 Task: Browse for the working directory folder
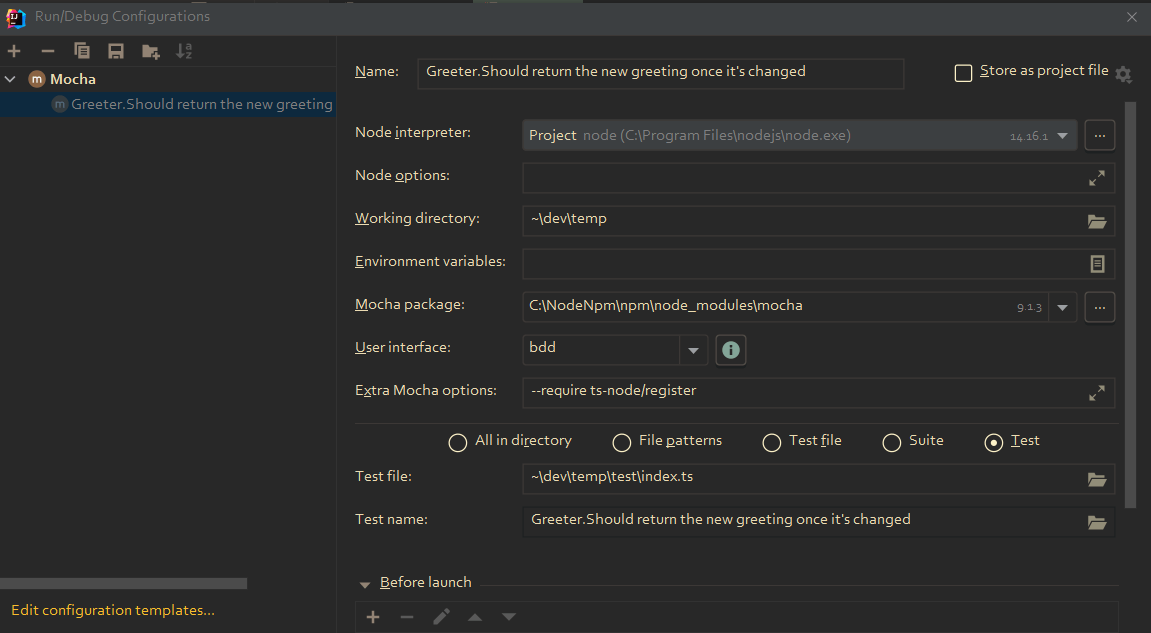(1097, 221)
